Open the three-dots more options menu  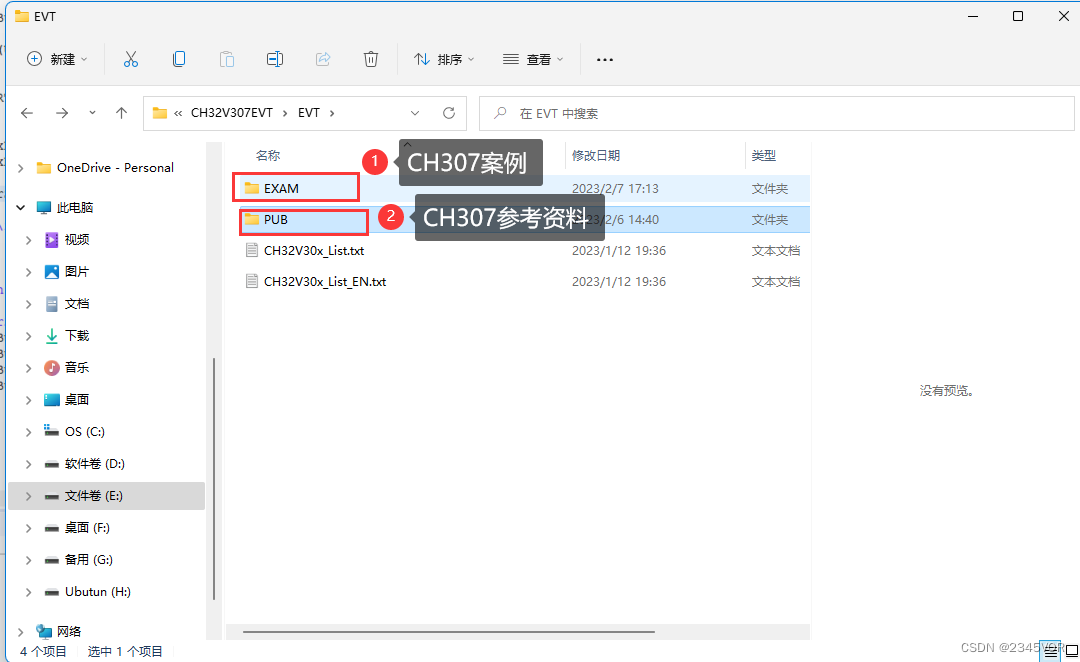[605, 60]
